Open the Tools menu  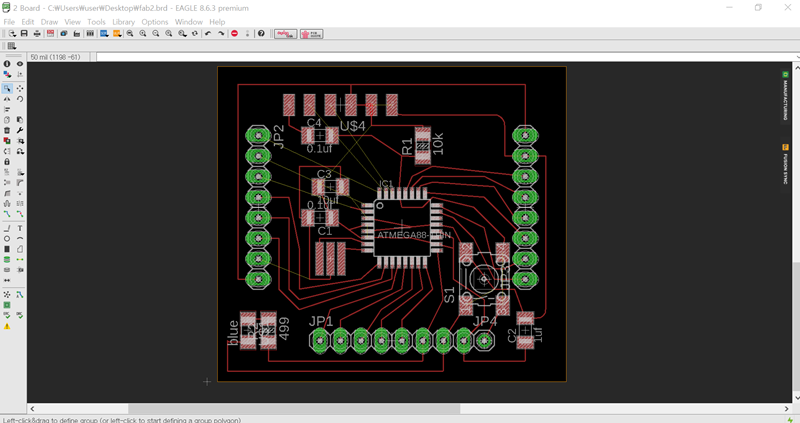click(96, 22)
